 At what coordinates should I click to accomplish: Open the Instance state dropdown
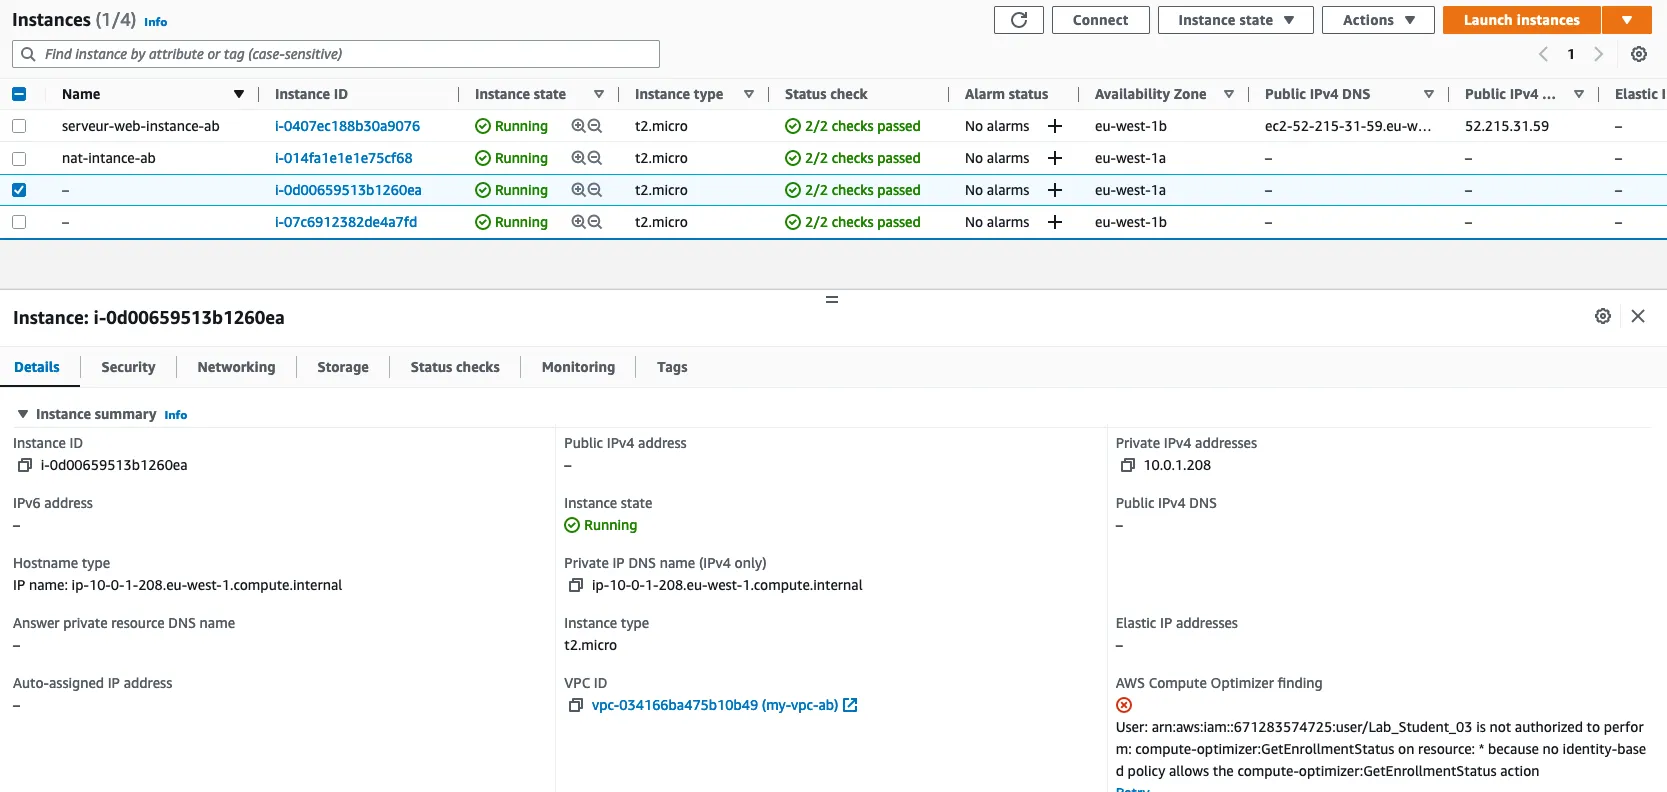click(1235, 20)
